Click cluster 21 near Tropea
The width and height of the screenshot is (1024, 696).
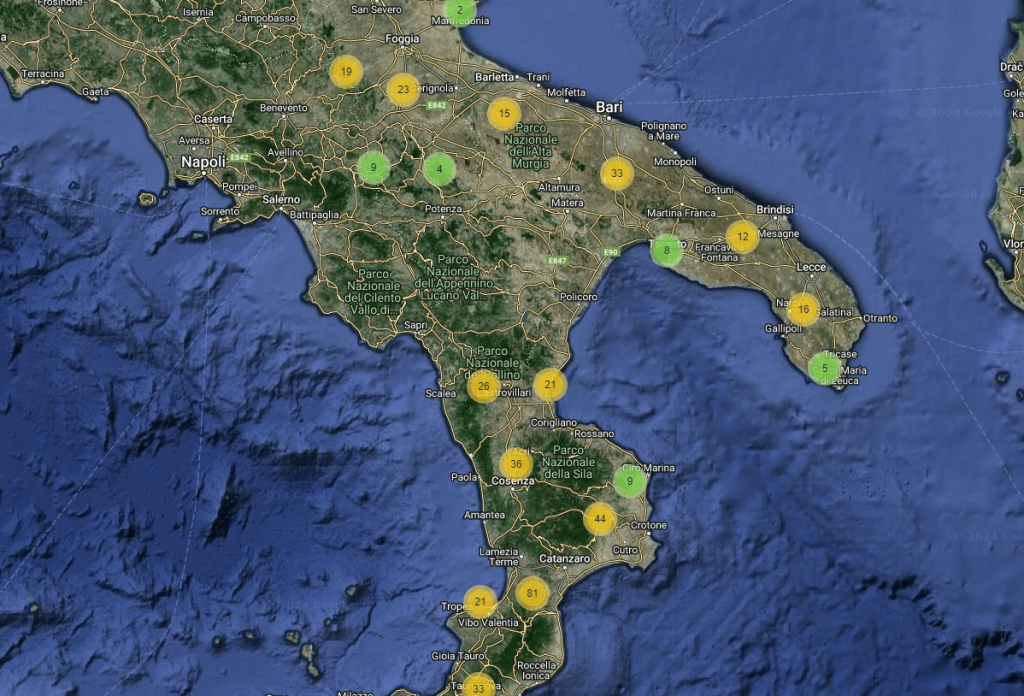click(x=481, y=602)
